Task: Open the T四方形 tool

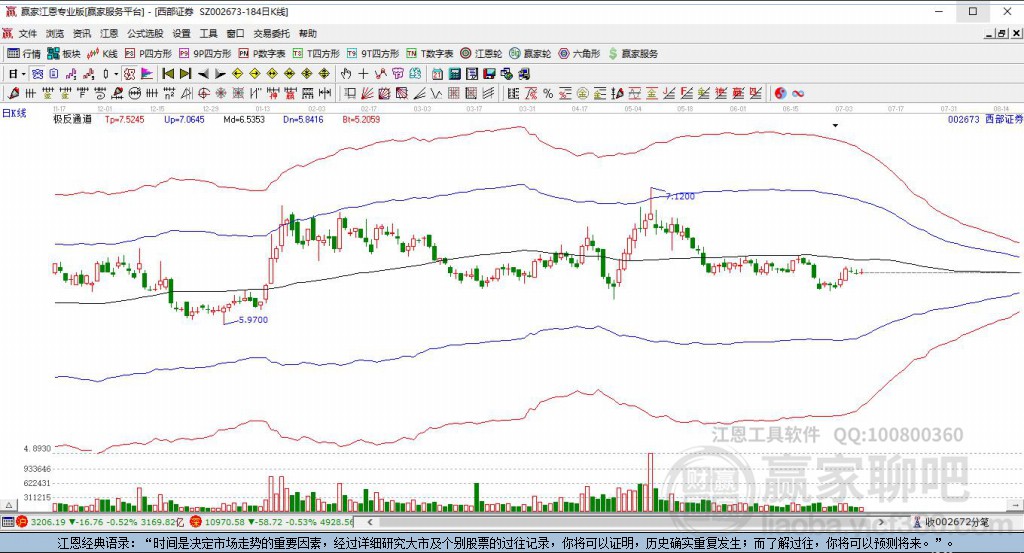Action: pyautogui.click(x=316, y=54)
